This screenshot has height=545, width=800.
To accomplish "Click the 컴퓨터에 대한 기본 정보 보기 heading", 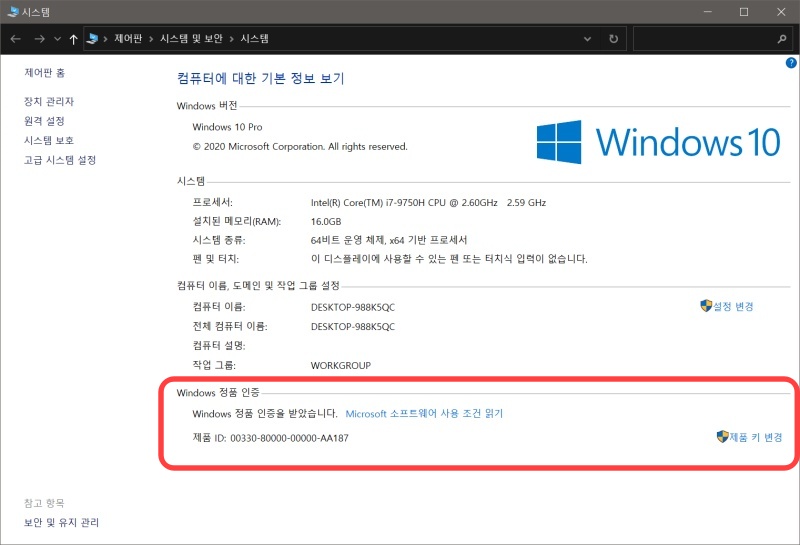I will click(261, 78).
